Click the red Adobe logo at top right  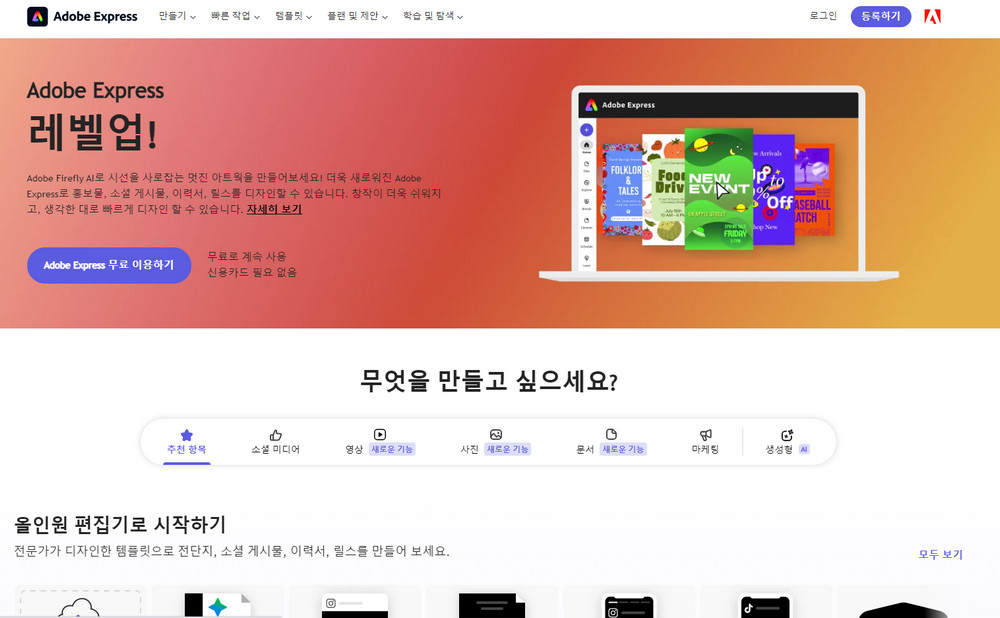pyautogui.click(x=932, y=17)
